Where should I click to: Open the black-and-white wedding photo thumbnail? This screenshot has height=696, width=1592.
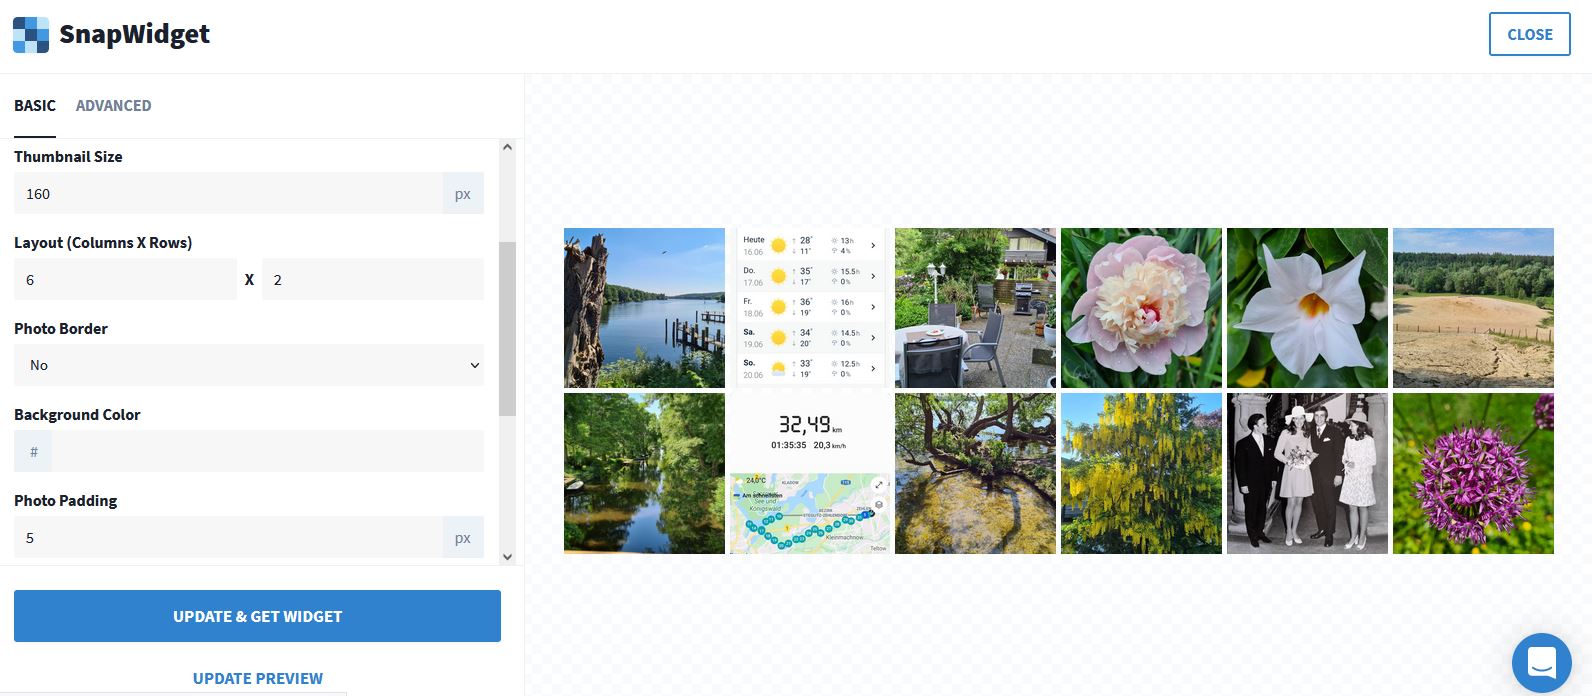click(1307, 473)
